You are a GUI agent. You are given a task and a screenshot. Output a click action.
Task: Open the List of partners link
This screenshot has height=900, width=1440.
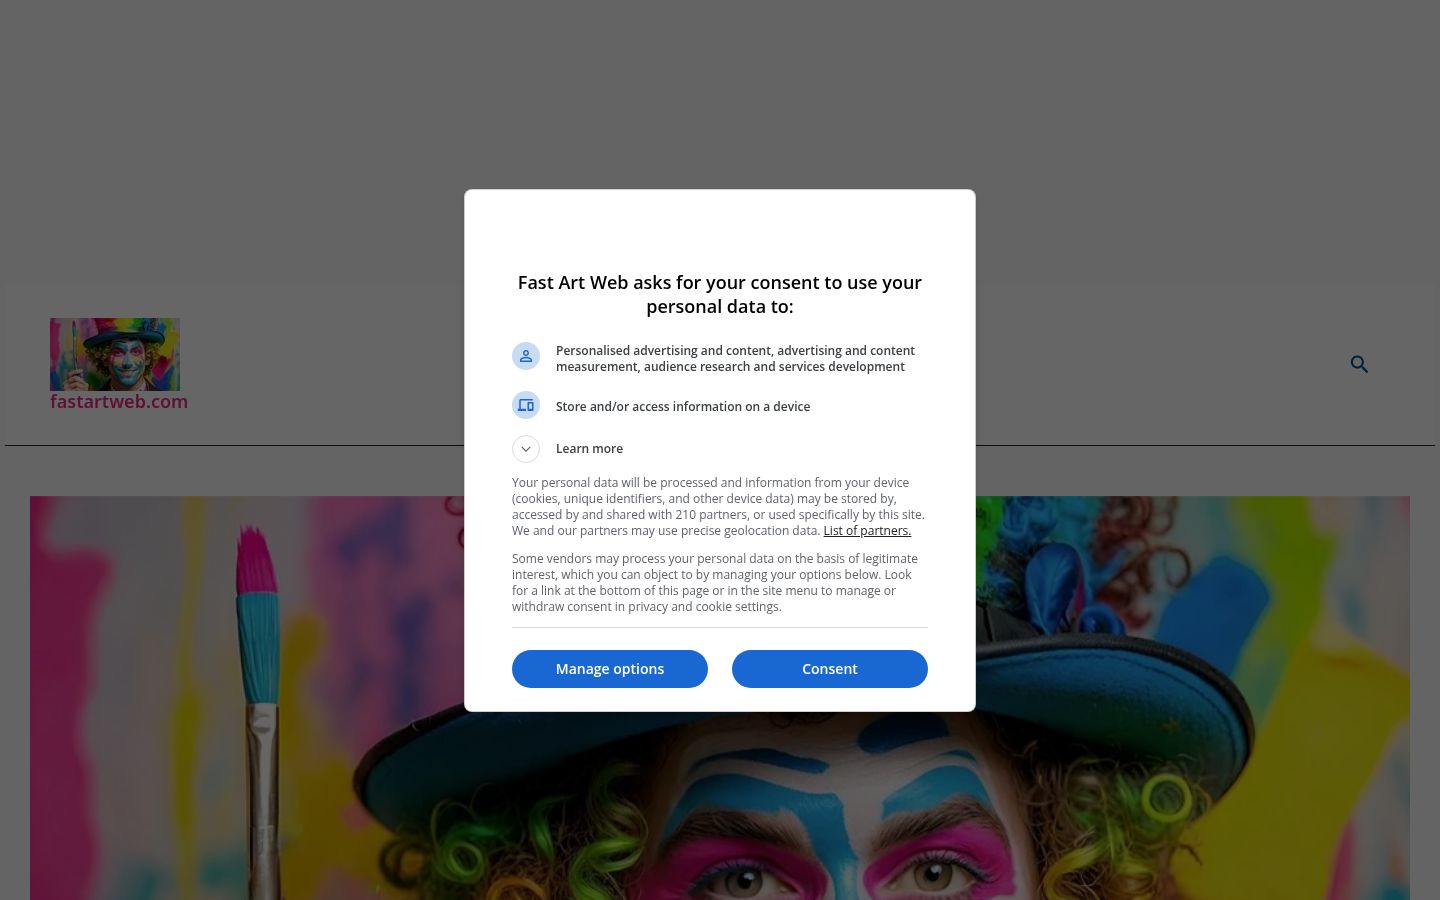[867, 531]
